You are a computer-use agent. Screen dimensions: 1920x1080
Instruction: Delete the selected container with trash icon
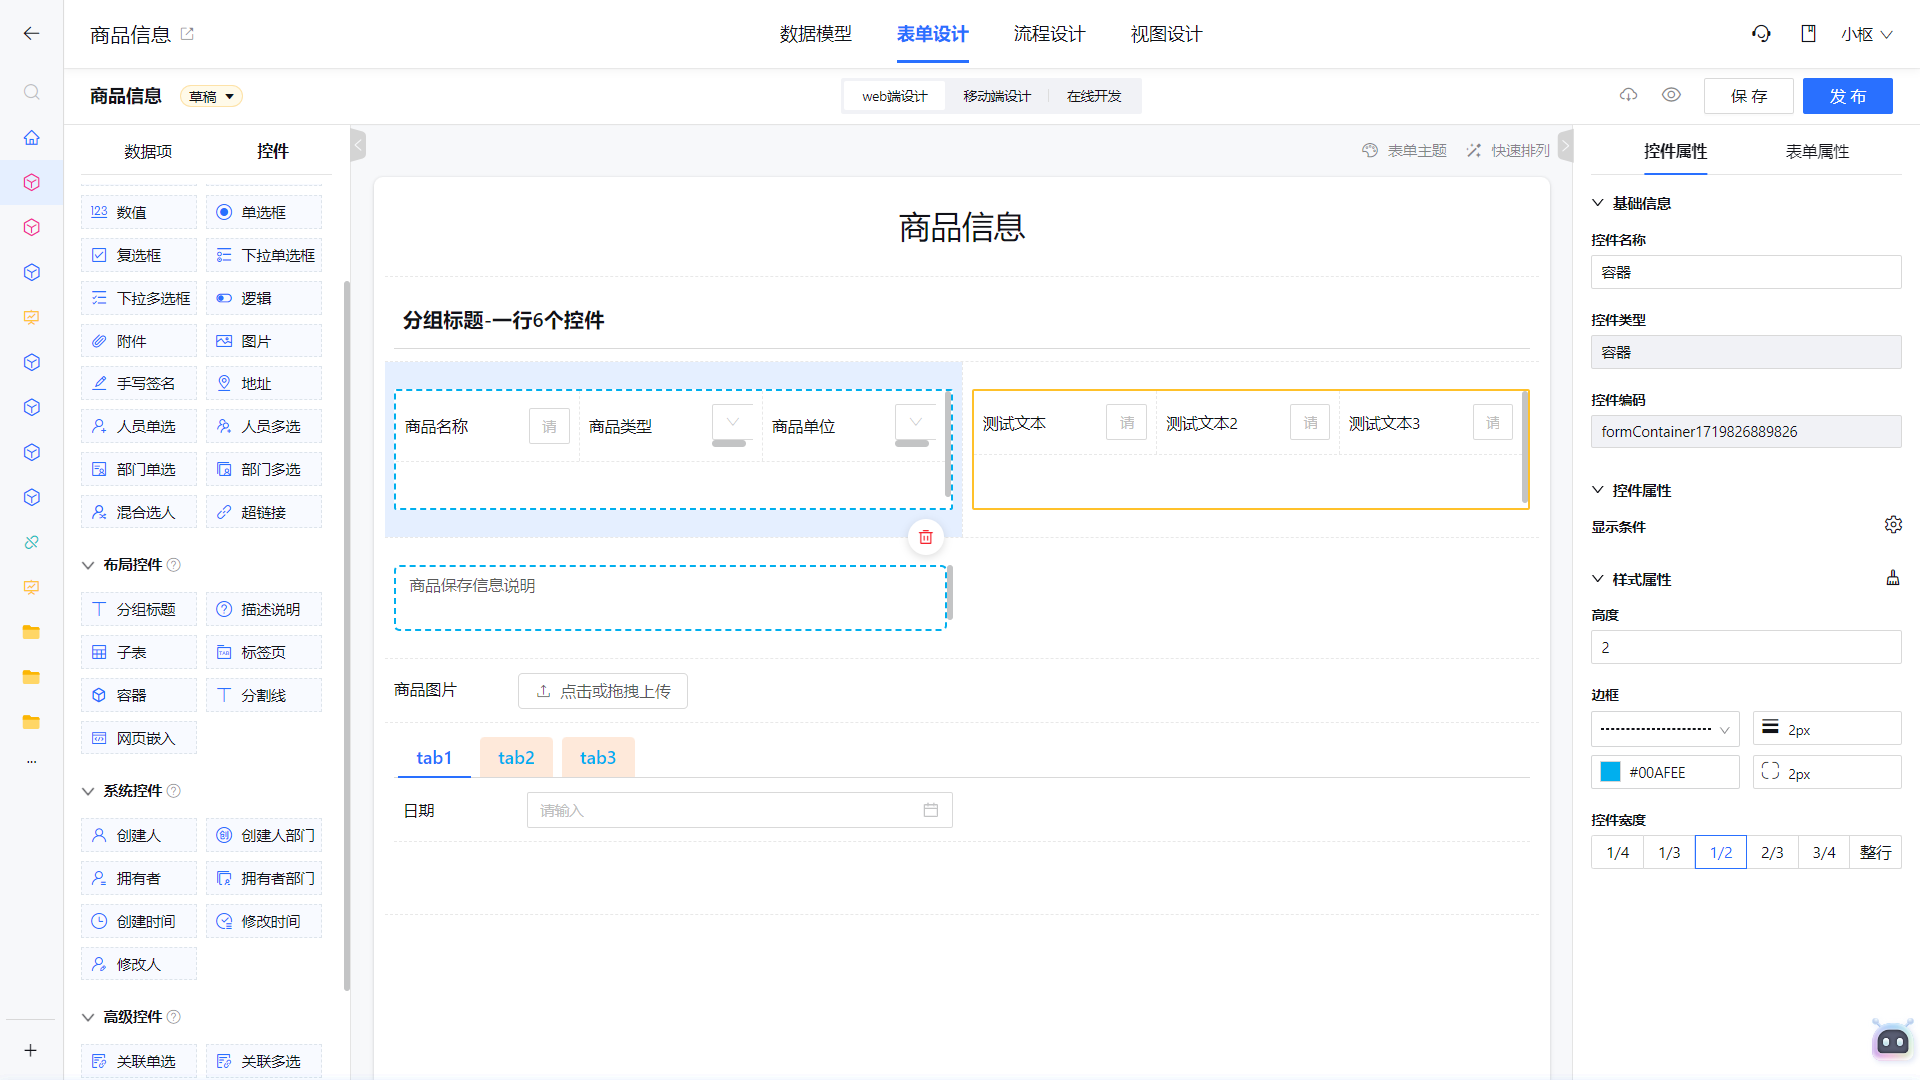click(925, 537)
